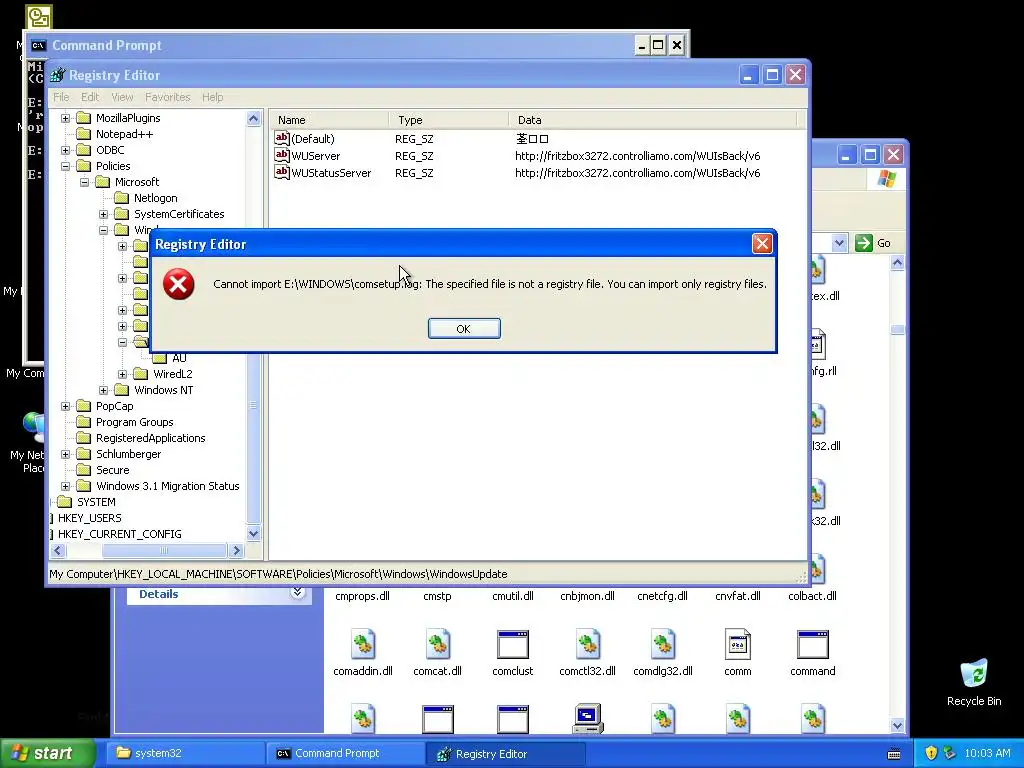Open the View menu in Registry Editor

(122, 97)
